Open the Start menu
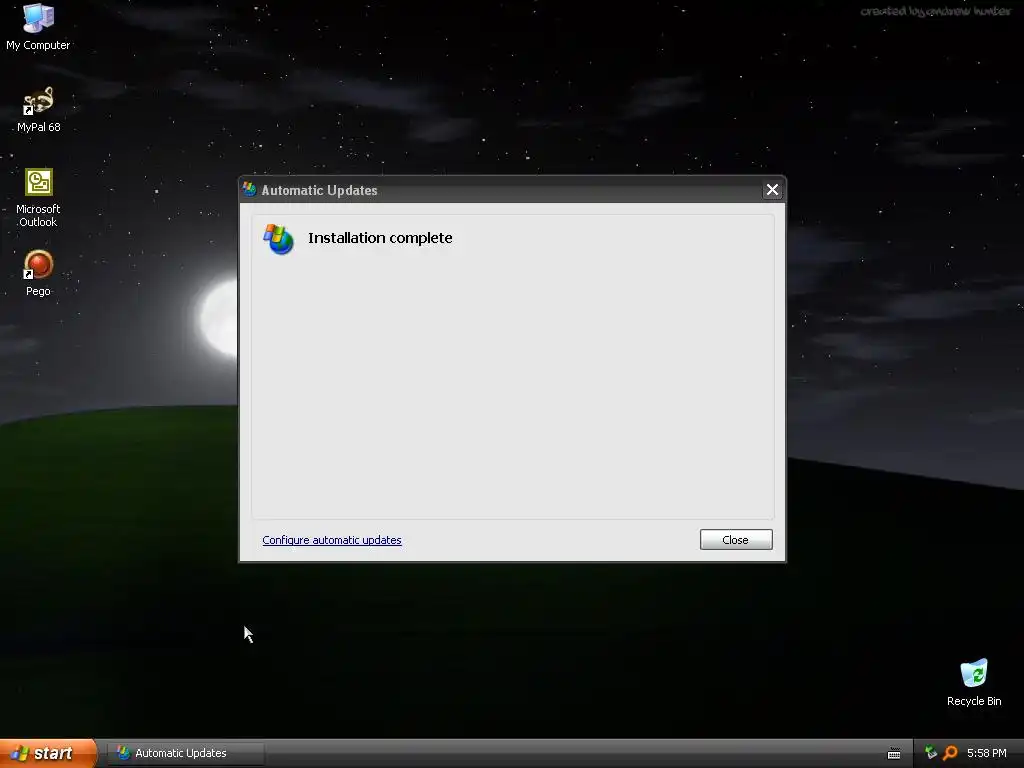The image size is (1024, 768). click(48, 753)
